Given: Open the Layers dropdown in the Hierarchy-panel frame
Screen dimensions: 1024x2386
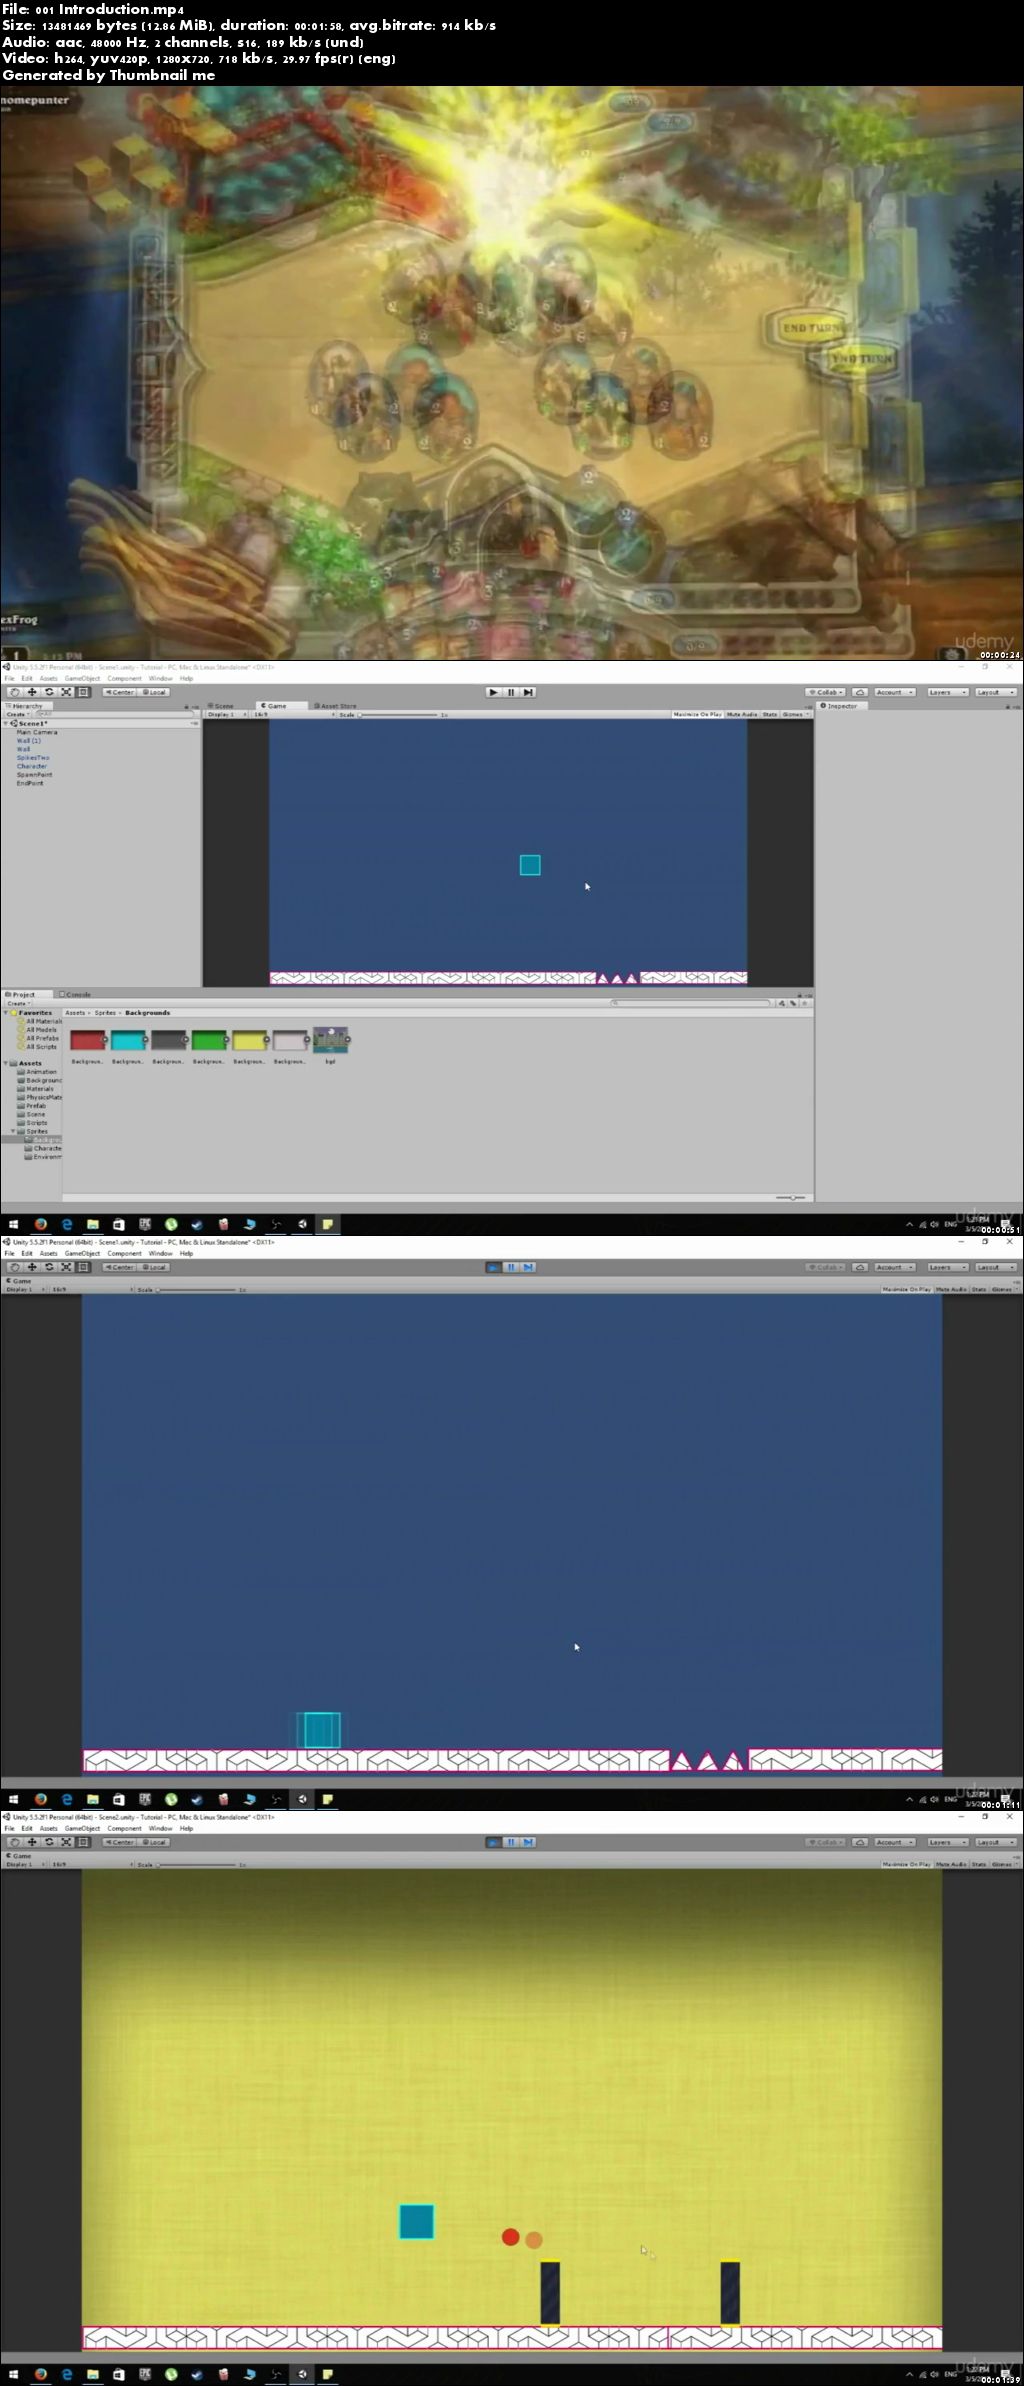Looking at the screenshot, I should coord(947,692).
